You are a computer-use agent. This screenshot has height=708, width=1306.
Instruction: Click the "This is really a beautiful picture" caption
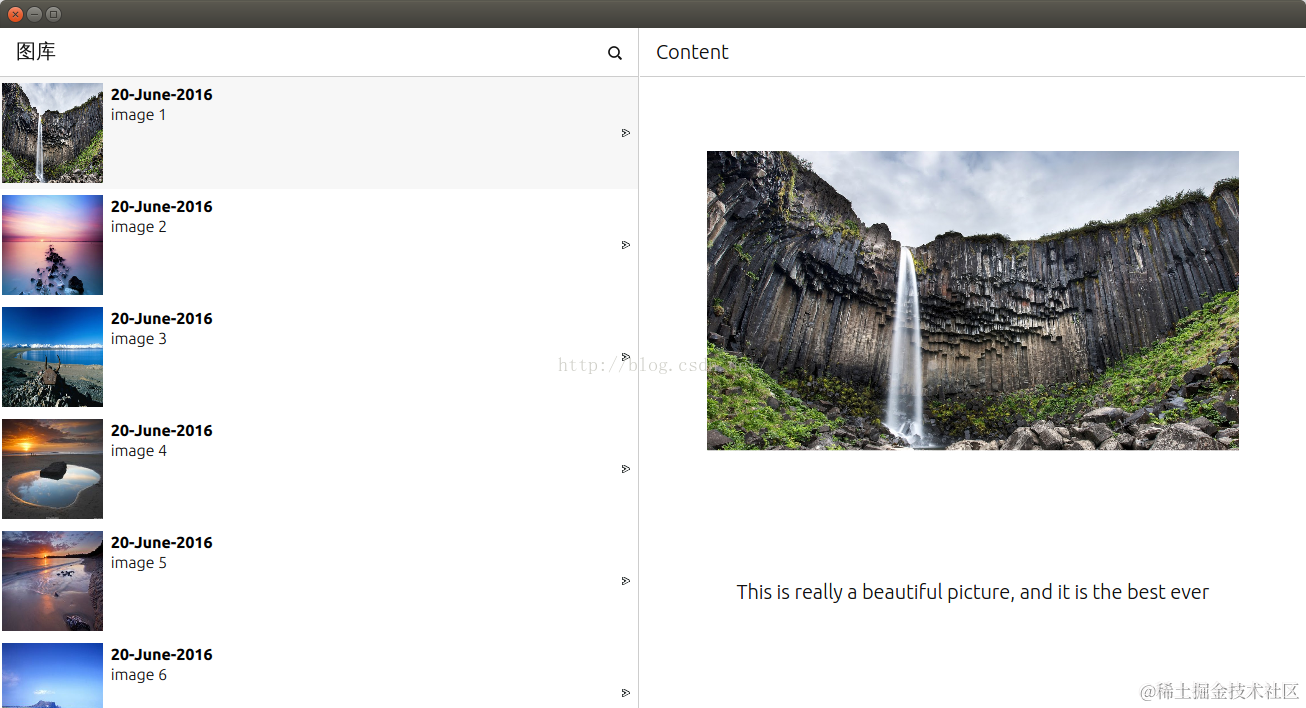pos(973,592)
